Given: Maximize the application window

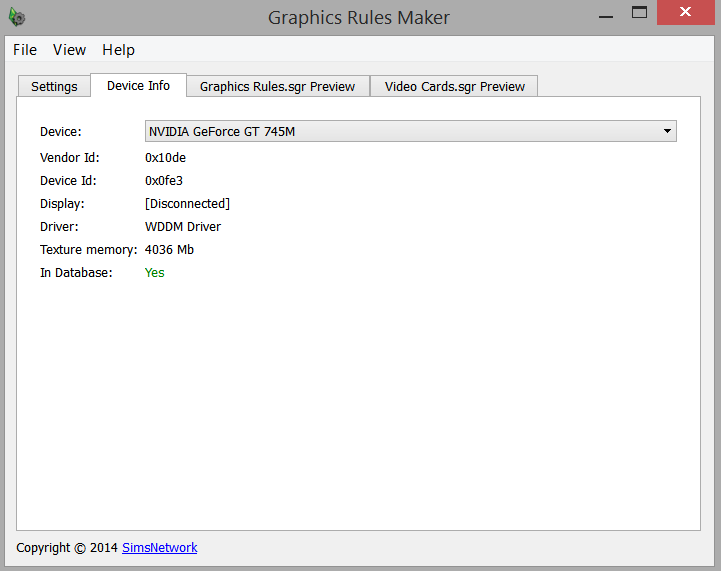Looking at the screenshot, I should [x=640, y=13].
